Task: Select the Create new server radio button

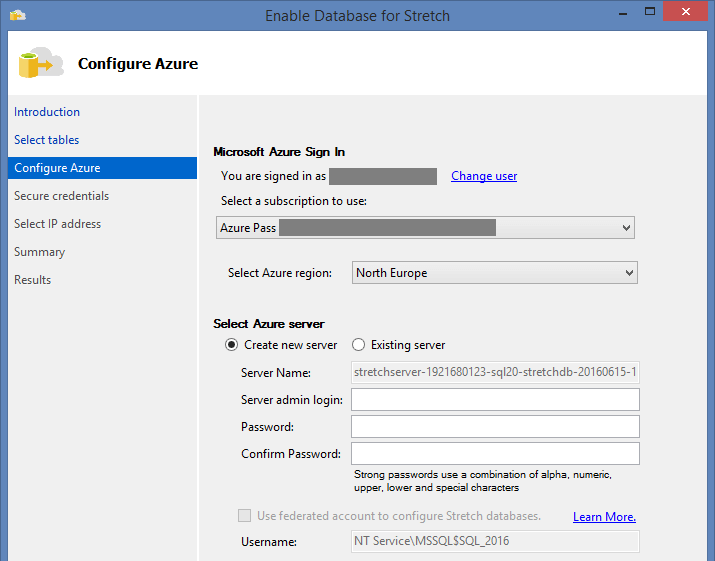Action: pyautogui.click(x=231, y=345)
